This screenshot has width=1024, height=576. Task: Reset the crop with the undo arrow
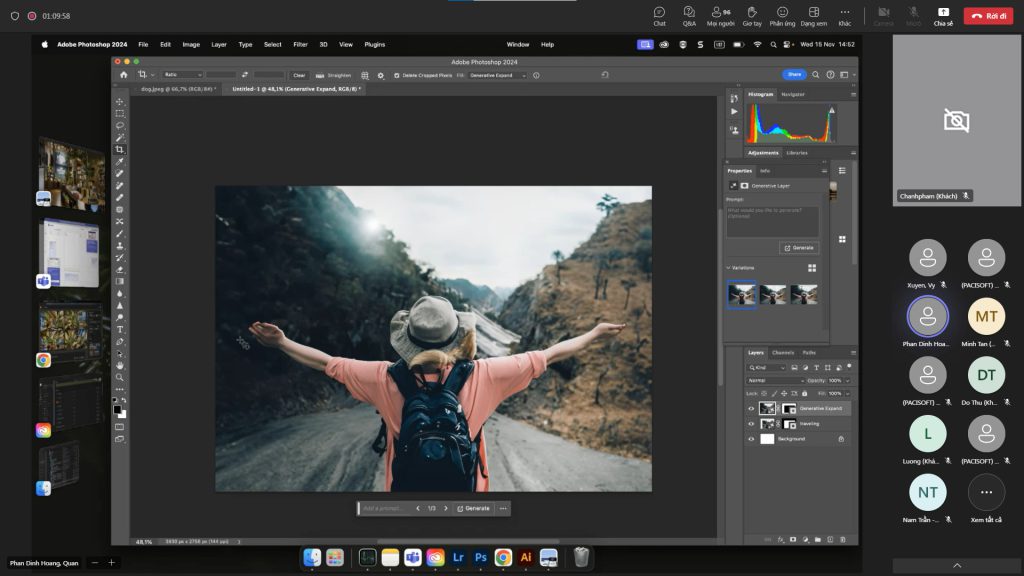coord(605,75)
